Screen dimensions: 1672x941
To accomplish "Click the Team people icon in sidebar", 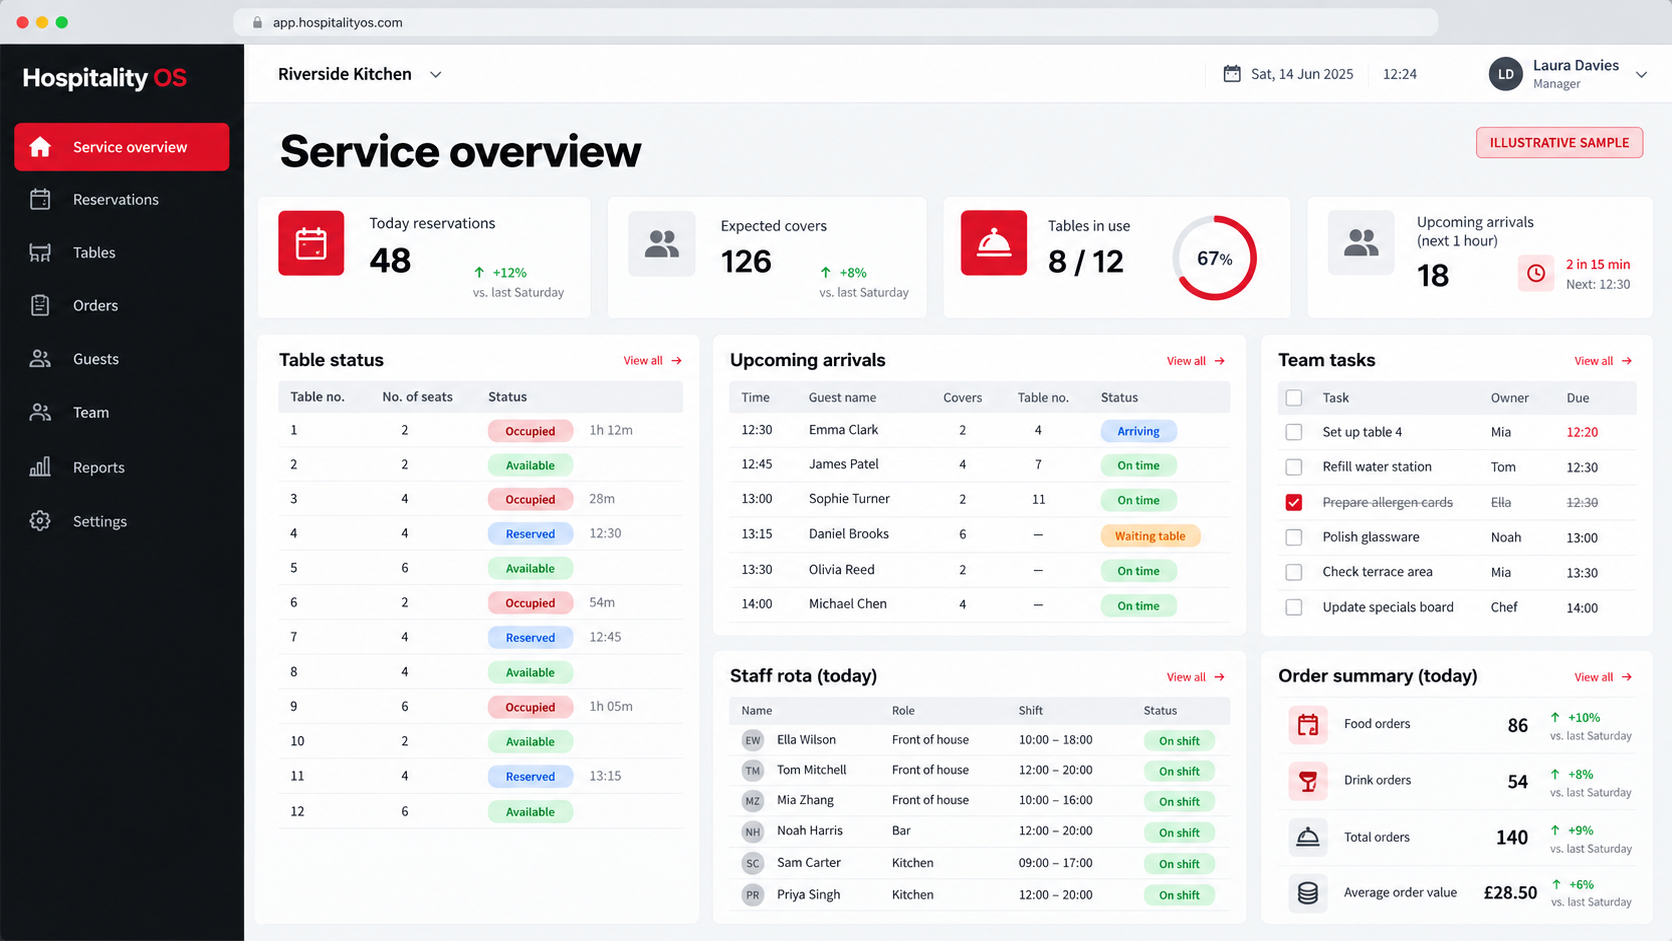I will click(x=40, y=412).
